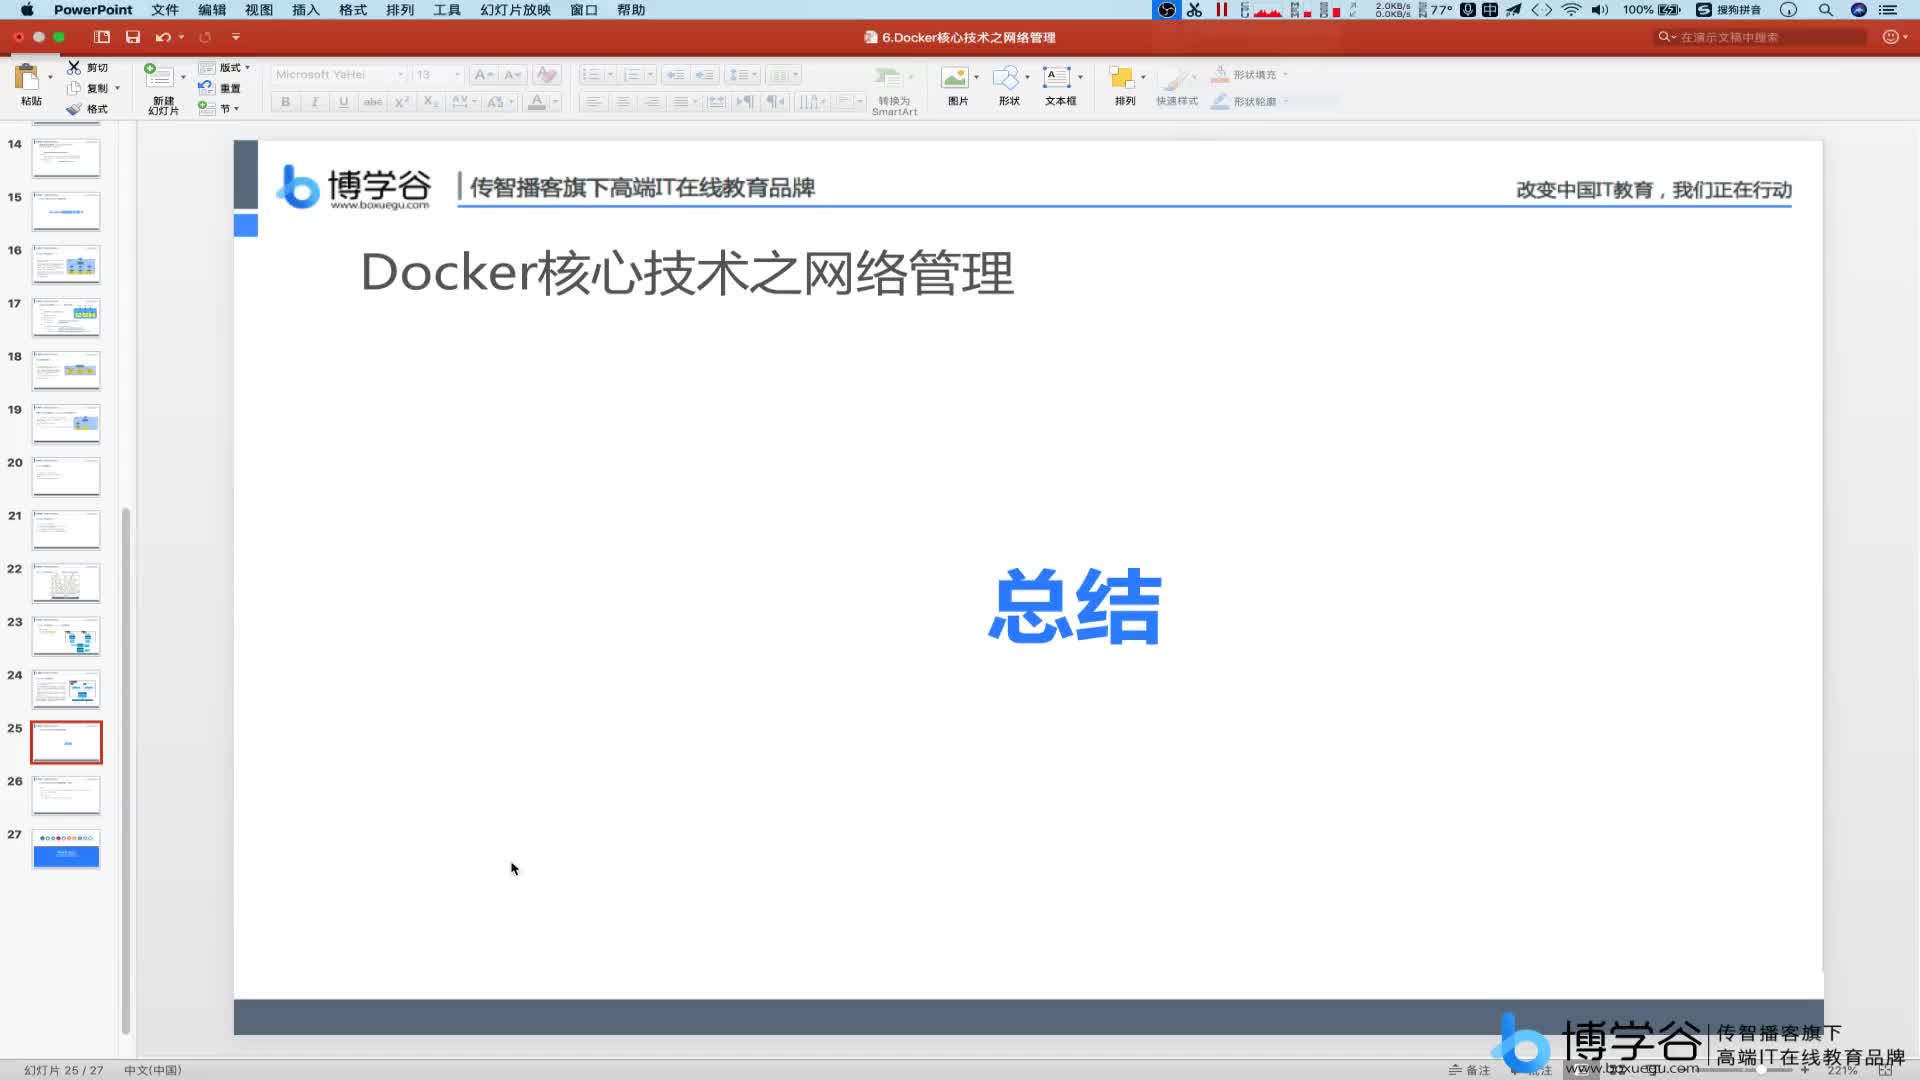This screenshot has width=1920, height=1080.
Task: Insert a picture with 图片 icon
Action: pyautogui.click(x=955, y=77)
